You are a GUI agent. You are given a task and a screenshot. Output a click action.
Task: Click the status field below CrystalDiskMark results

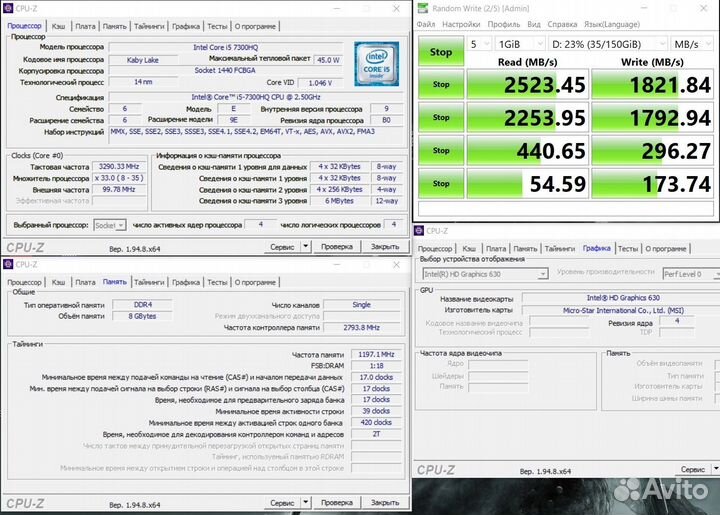[566, 208]
